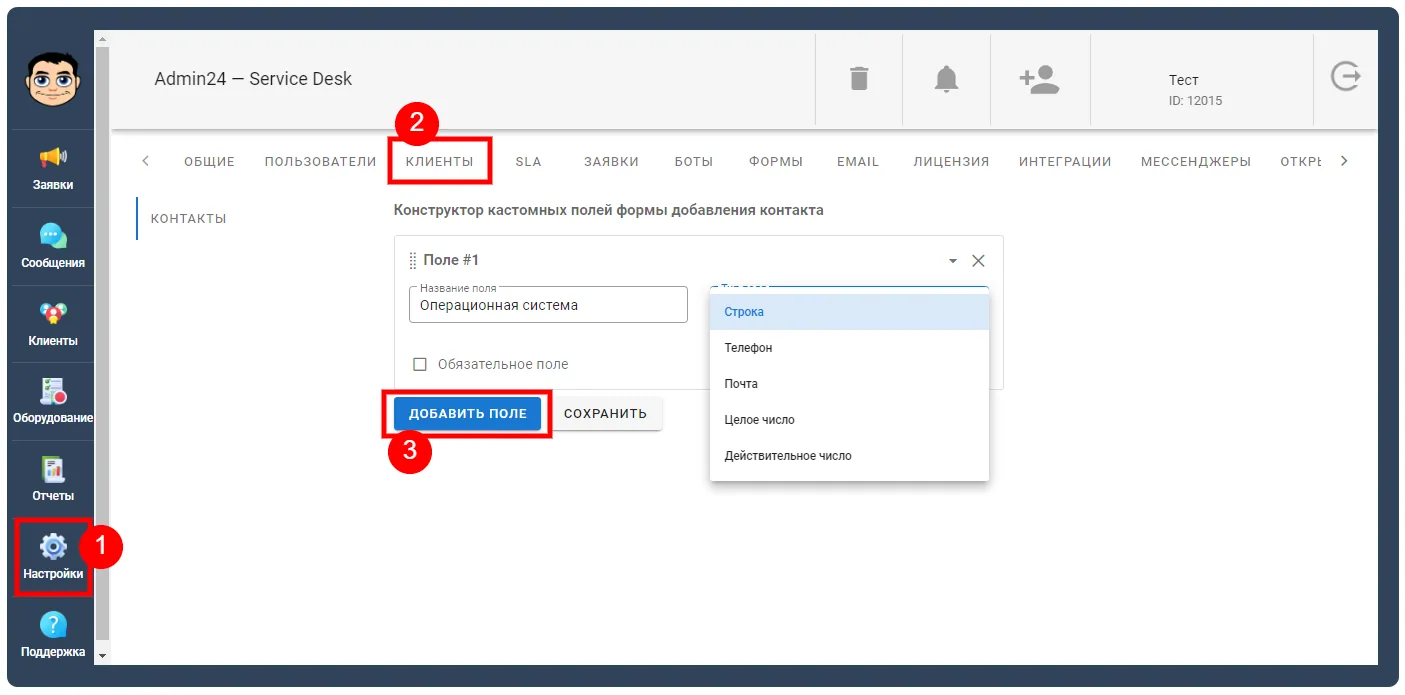Open the Заявки megaphone icon in sidebar

(x=53, y=158)
